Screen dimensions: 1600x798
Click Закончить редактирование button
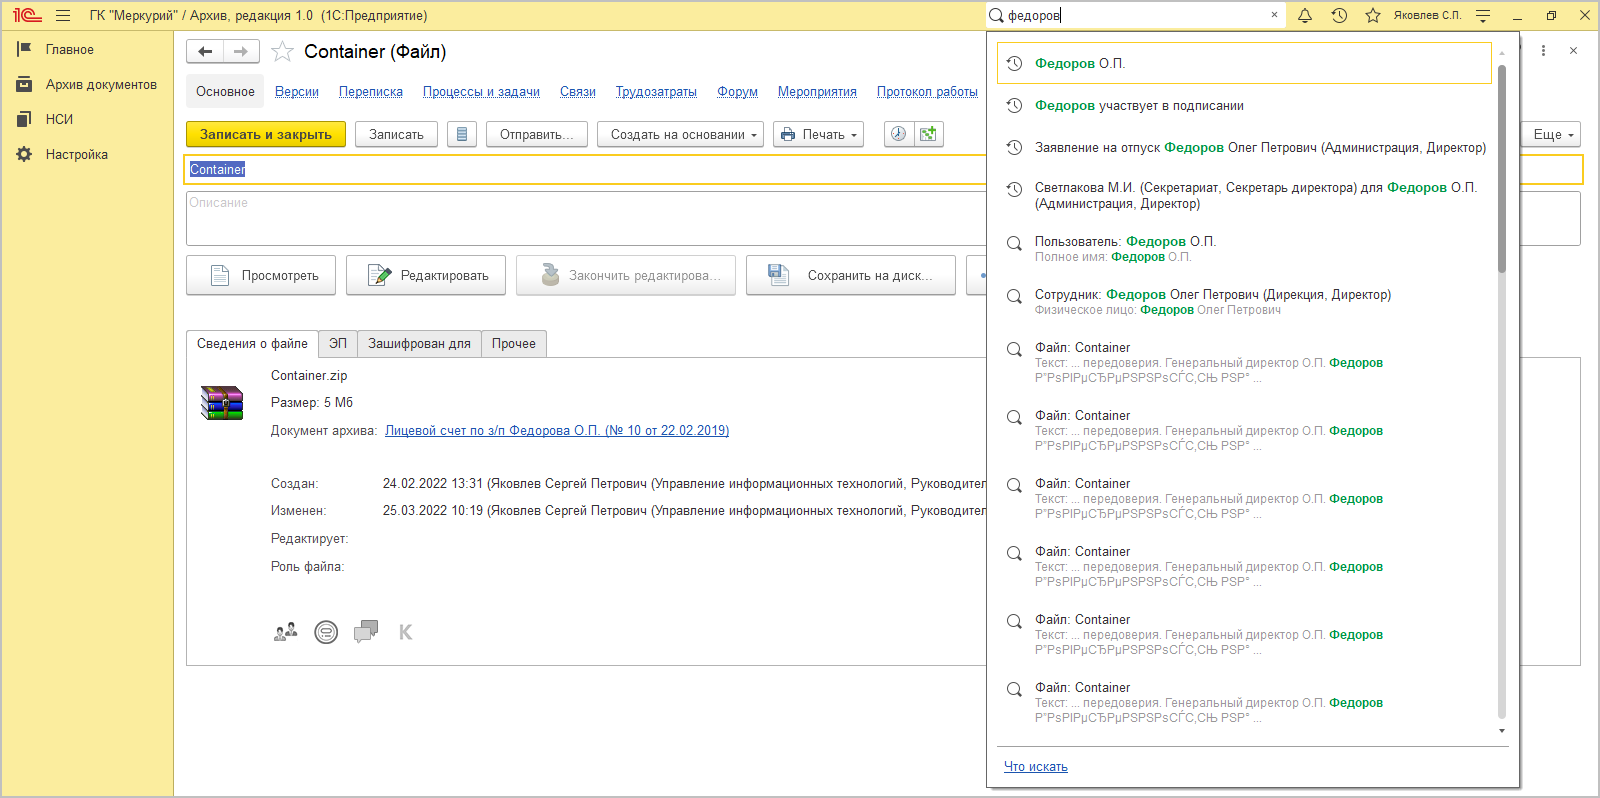pos(626,275)
